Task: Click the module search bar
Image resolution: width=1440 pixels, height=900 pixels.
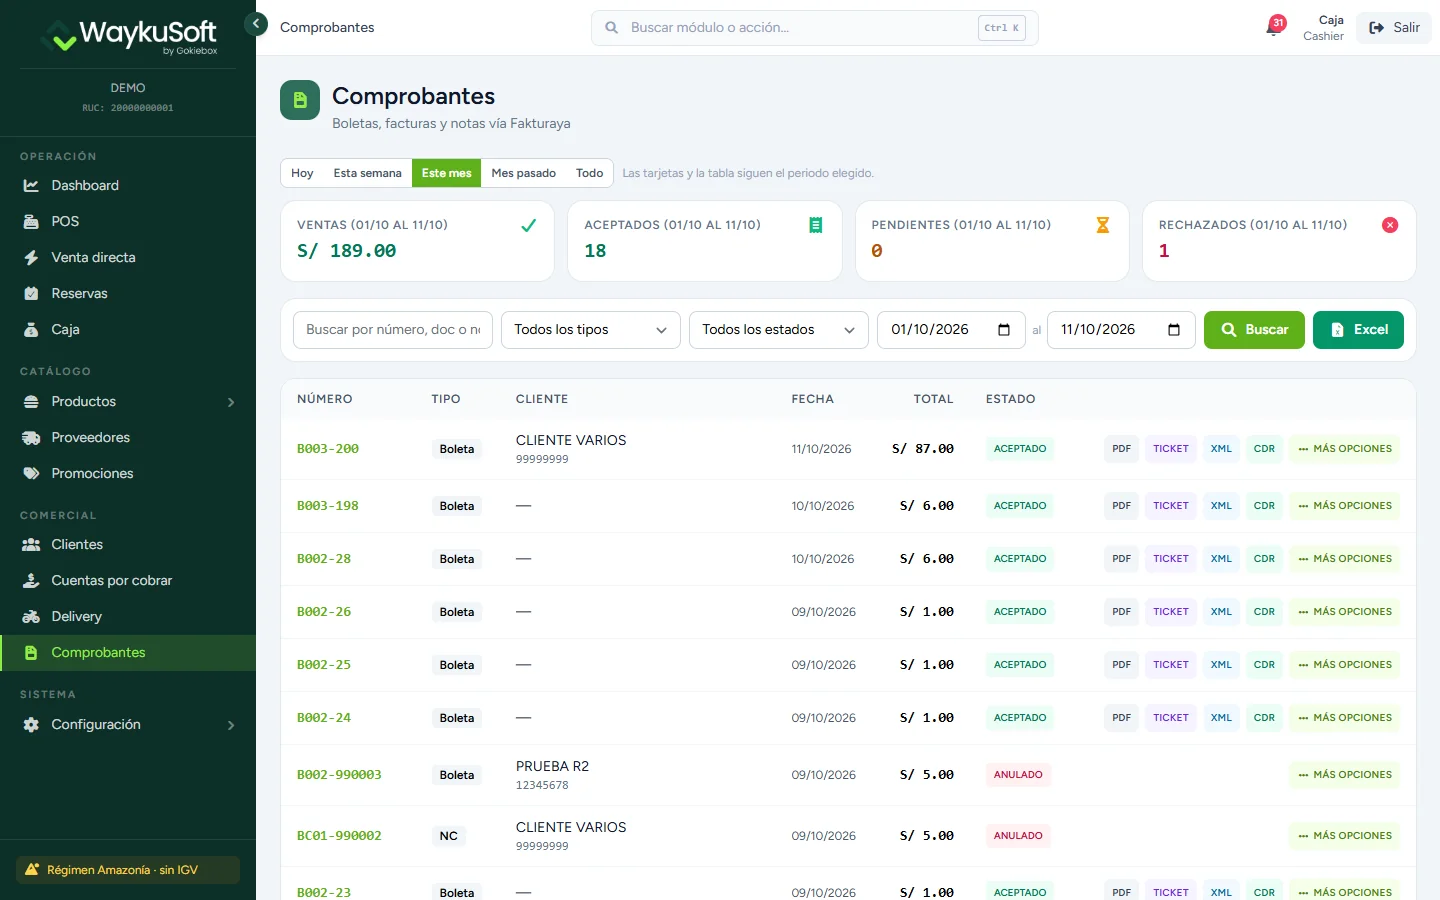Action: point(815,28)
